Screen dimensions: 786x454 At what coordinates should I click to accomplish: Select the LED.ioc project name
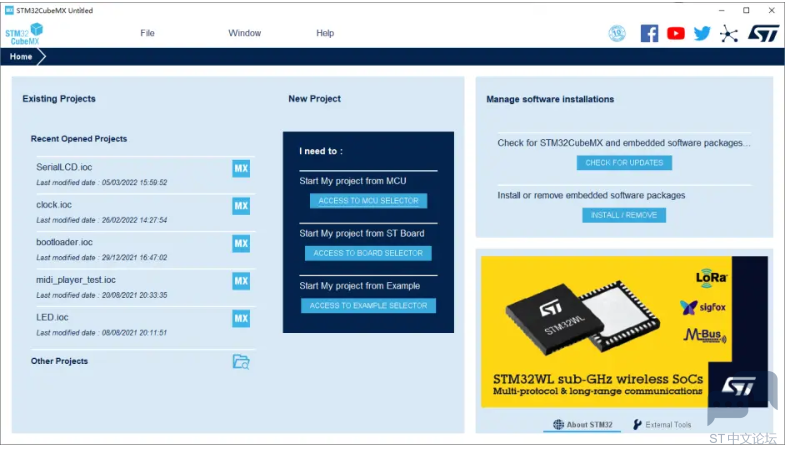[52, 317]
